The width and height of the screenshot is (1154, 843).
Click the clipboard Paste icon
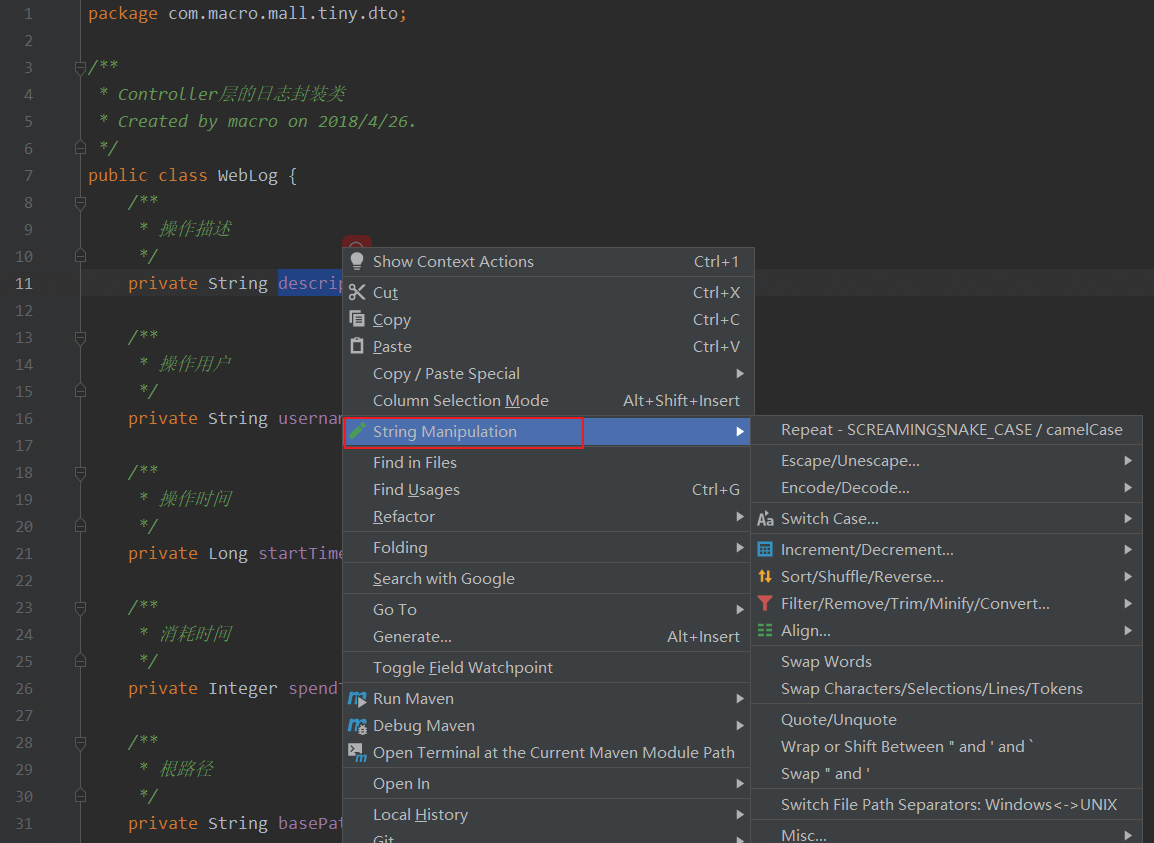pos(357,346)
